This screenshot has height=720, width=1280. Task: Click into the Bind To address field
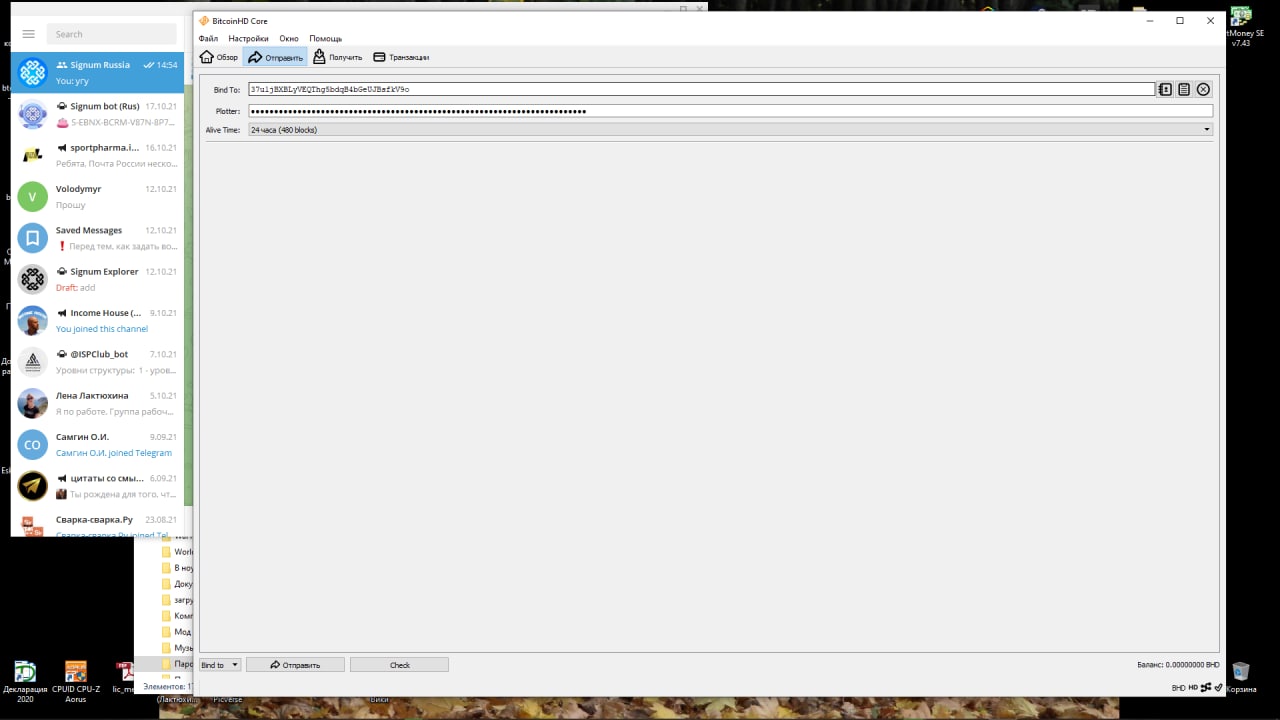click(701, 89)
